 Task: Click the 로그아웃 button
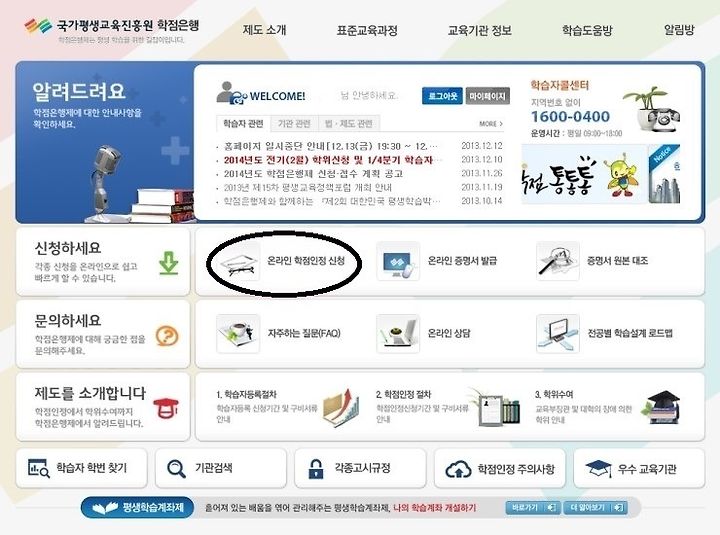coord(443,96)
